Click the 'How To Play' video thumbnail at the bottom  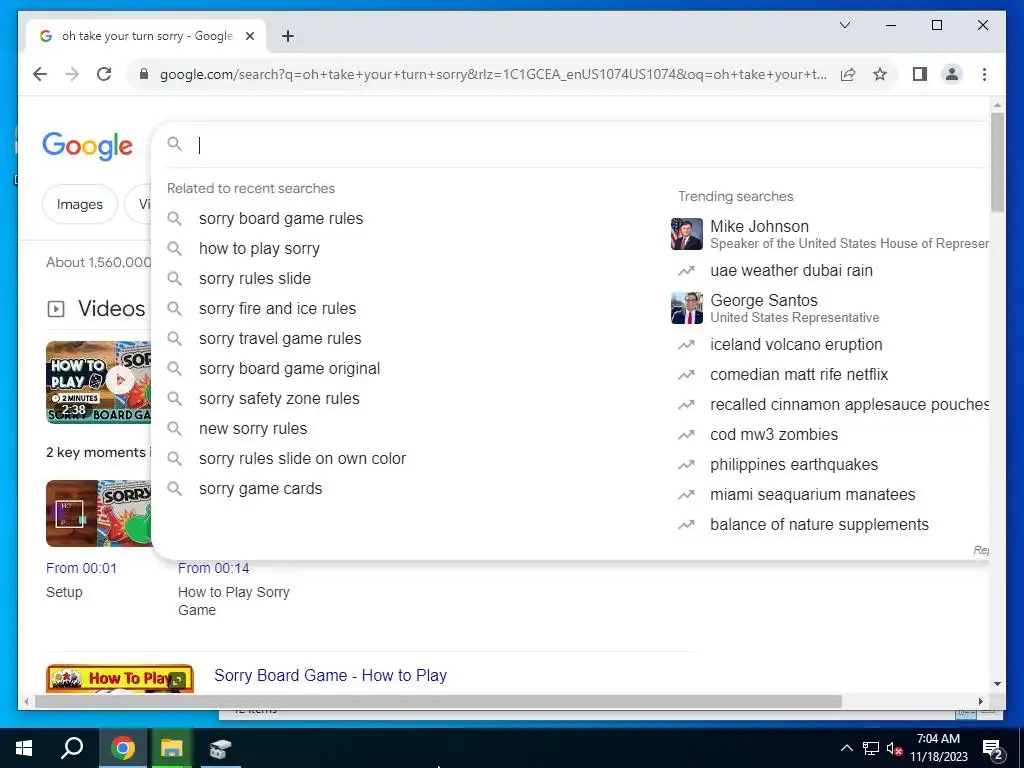(x=120, y=679)
